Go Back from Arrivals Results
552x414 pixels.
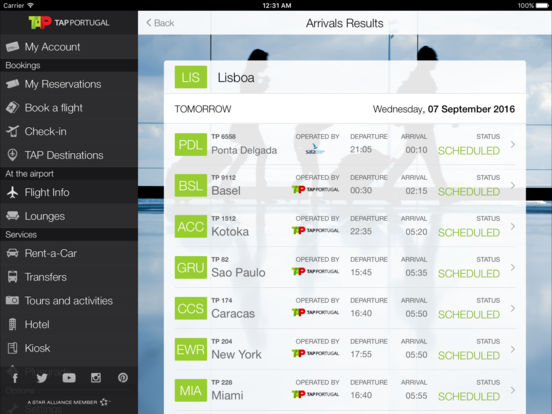coord(160,23)
